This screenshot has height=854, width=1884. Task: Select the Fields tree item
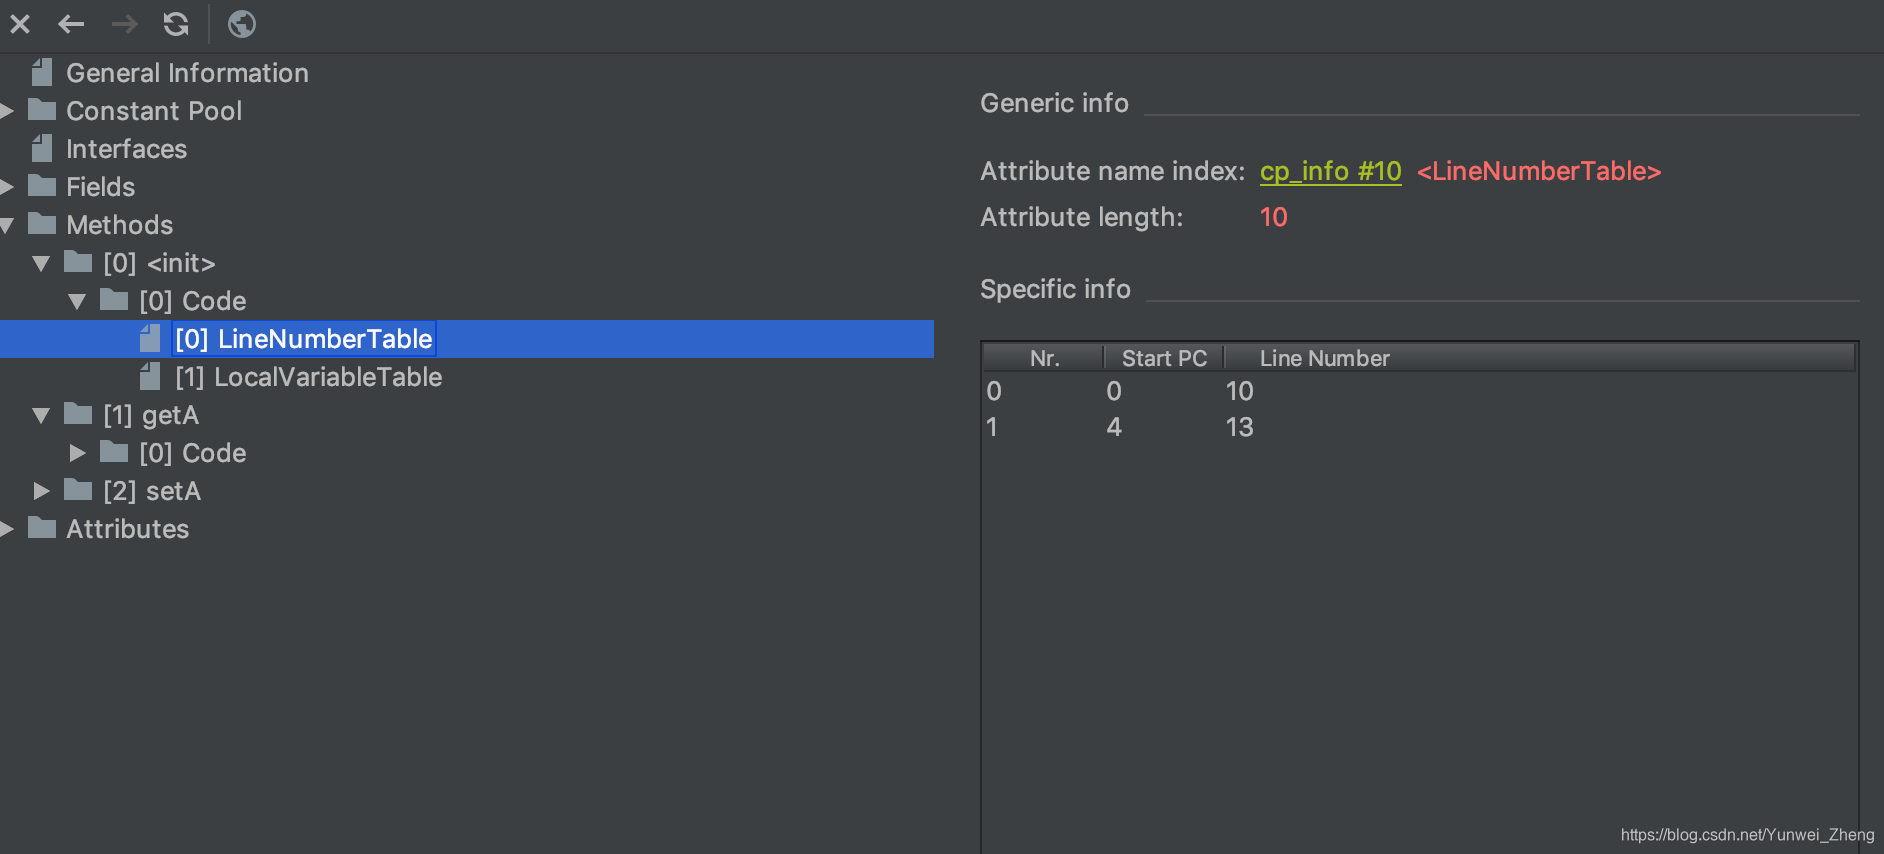click(x=100, y=187)
